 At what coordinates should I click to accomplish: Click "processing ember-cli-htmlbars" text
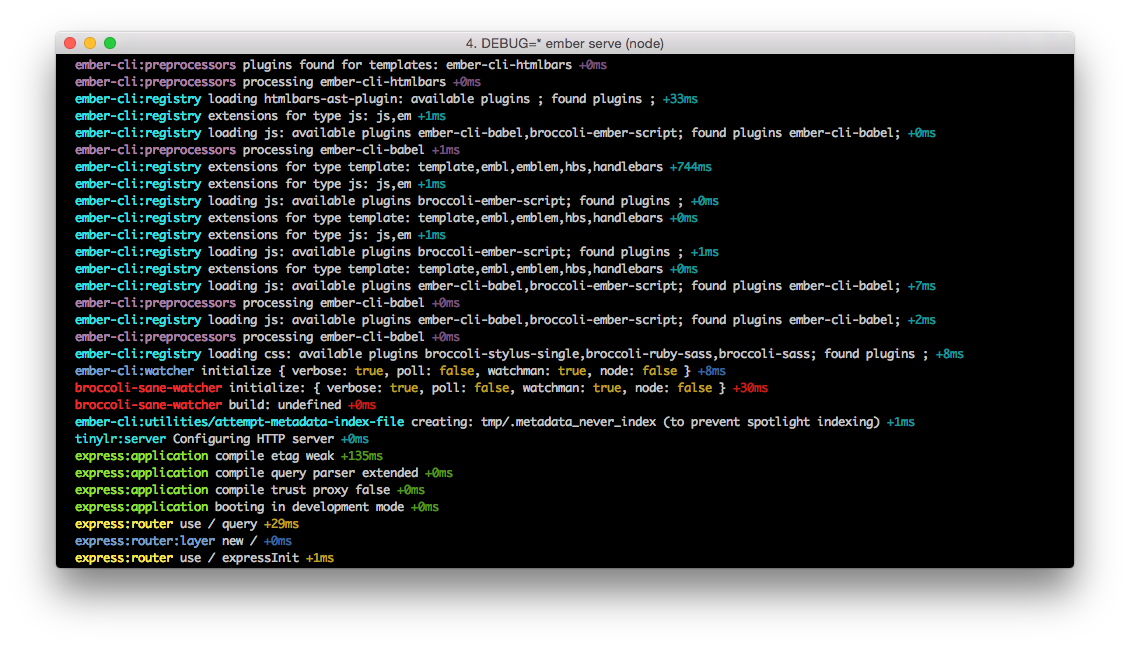344,82
